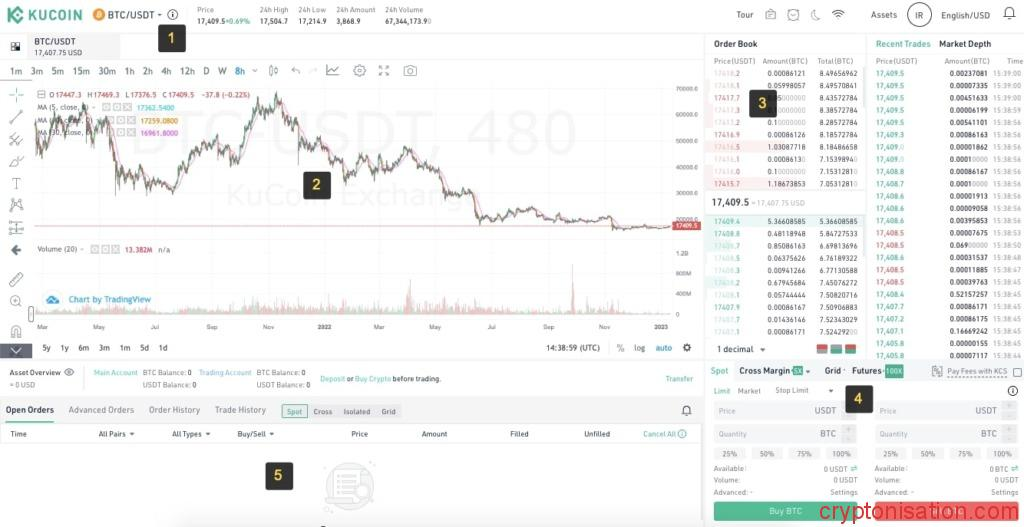Screen dimensions: 1024x527
Task: Switch to Order History tab
Action: point(174,410)
